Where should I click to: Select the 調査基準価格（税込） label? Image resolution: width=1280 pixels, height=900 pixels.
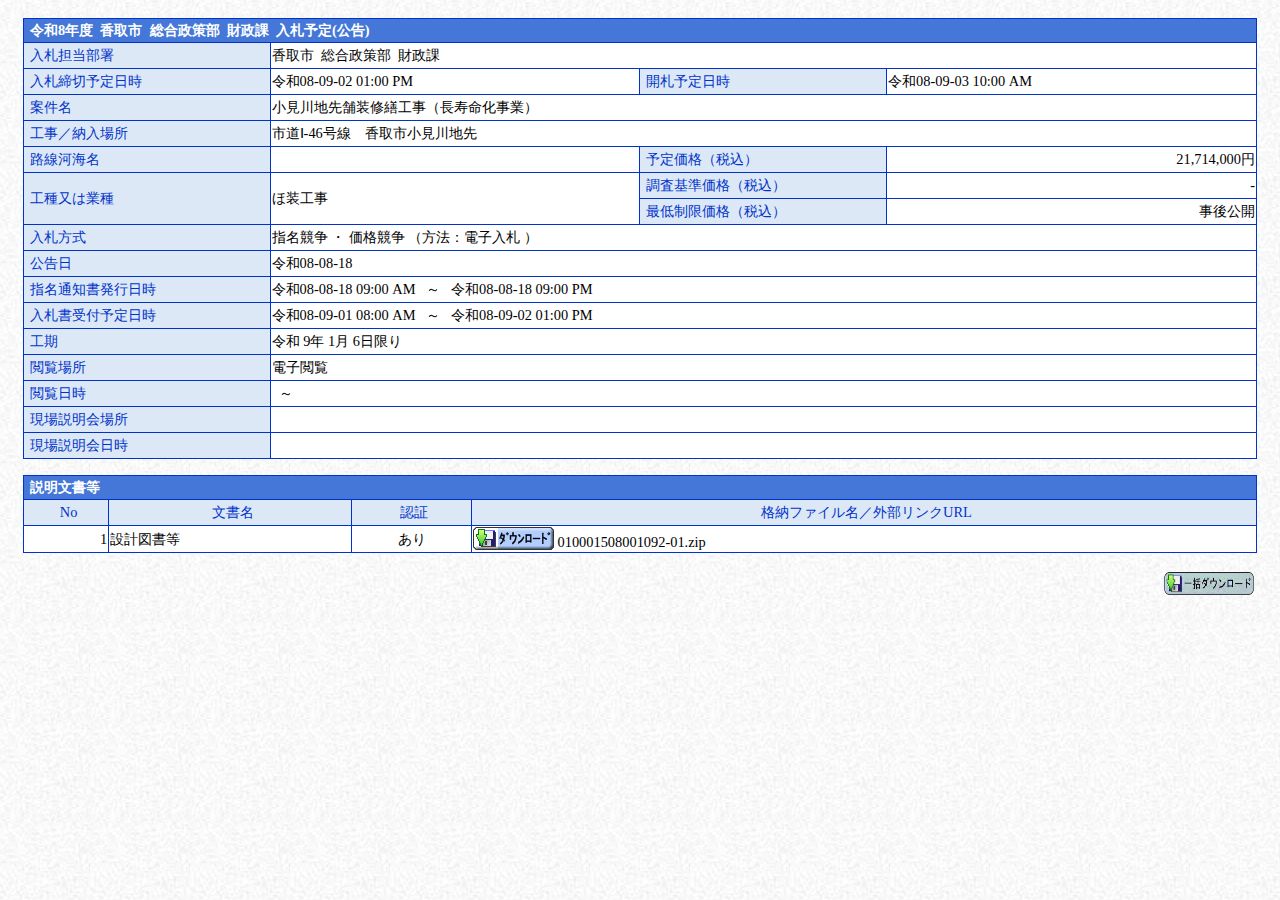tap(763, 186)
